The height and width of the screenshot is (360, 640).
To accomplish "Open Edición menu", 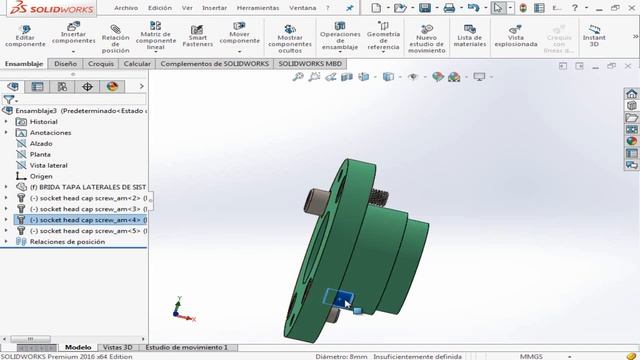I will [160, 8].
